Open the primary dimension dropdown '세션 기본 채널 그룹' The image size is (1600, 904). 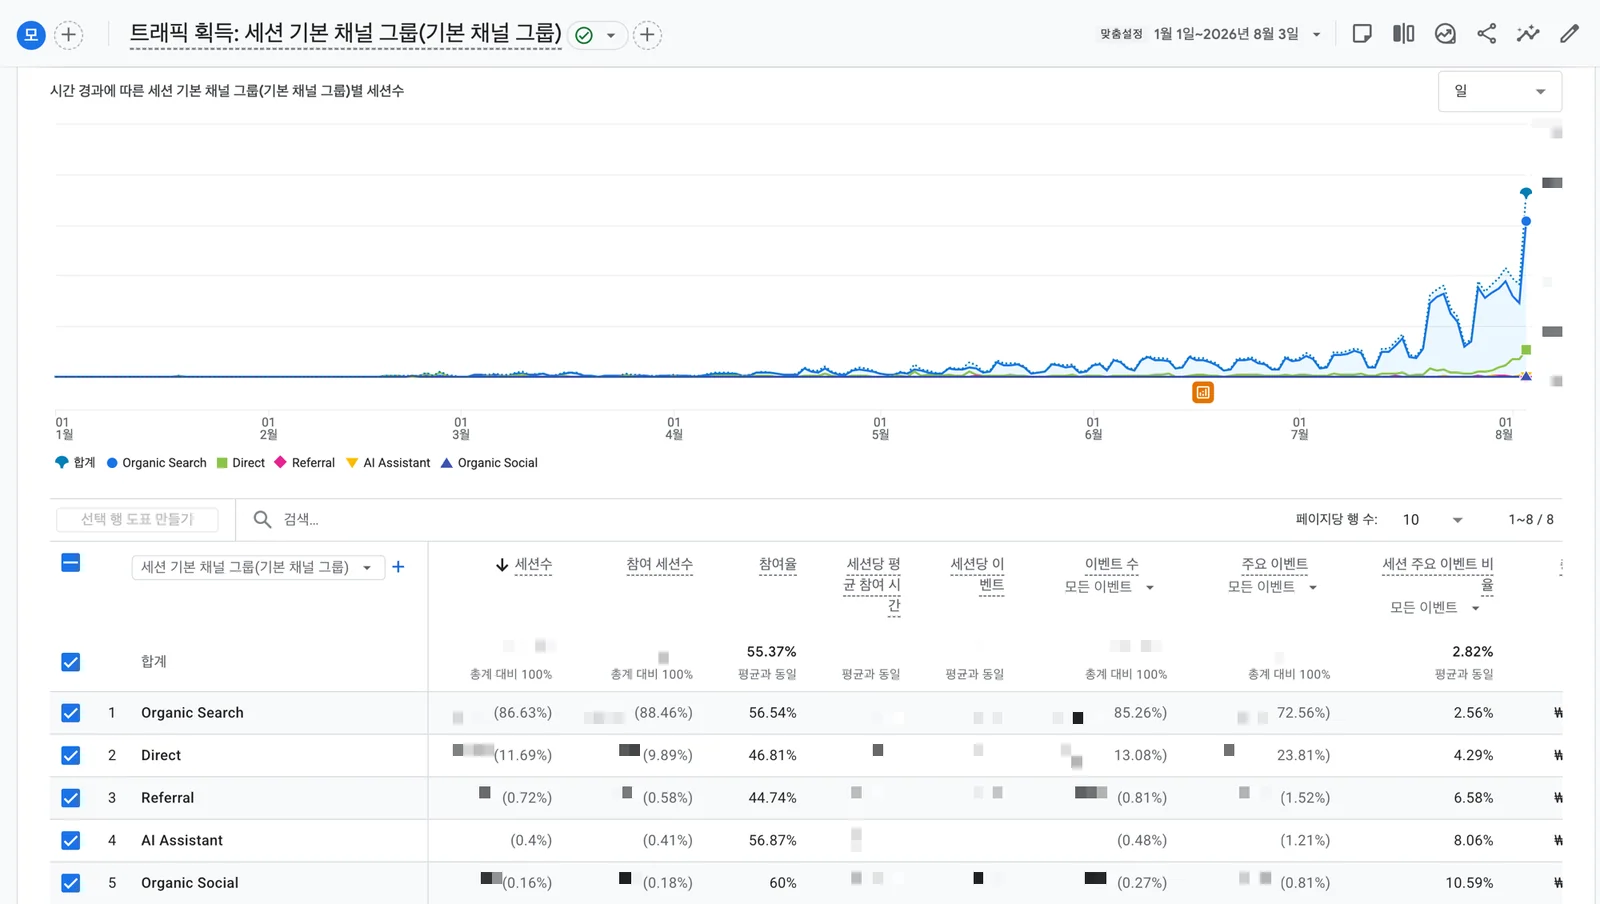click(258, 567)
